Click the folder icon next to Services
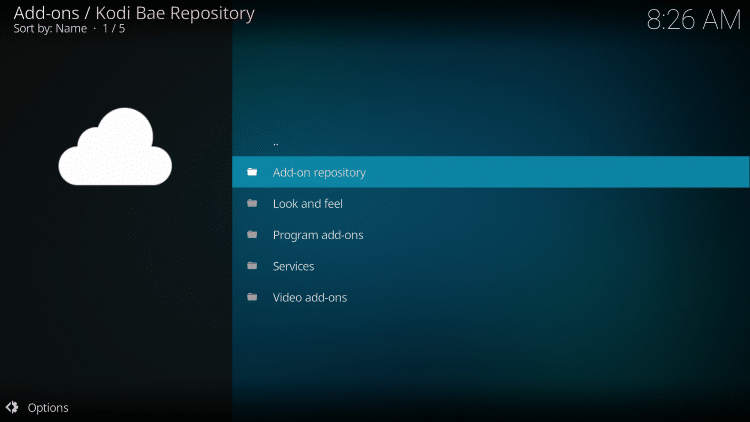The height and width of the screenshot is (422, 750). pos(252,266)
